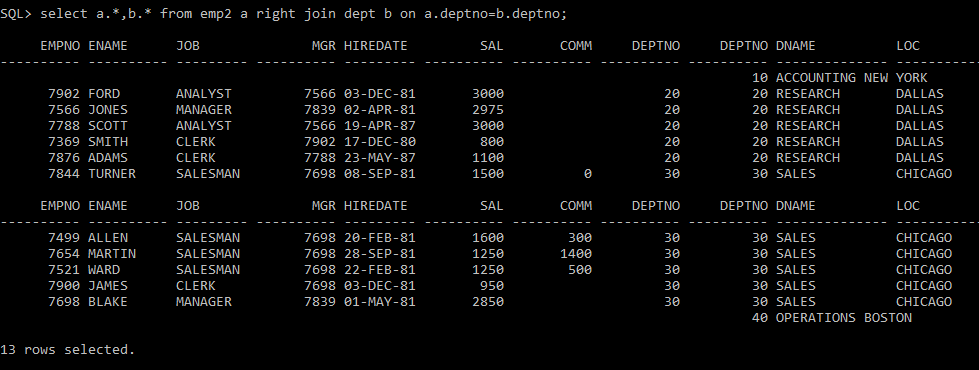
Task: Click JOB value CLERK in JAMES's row
Action: tap(195, 286)
